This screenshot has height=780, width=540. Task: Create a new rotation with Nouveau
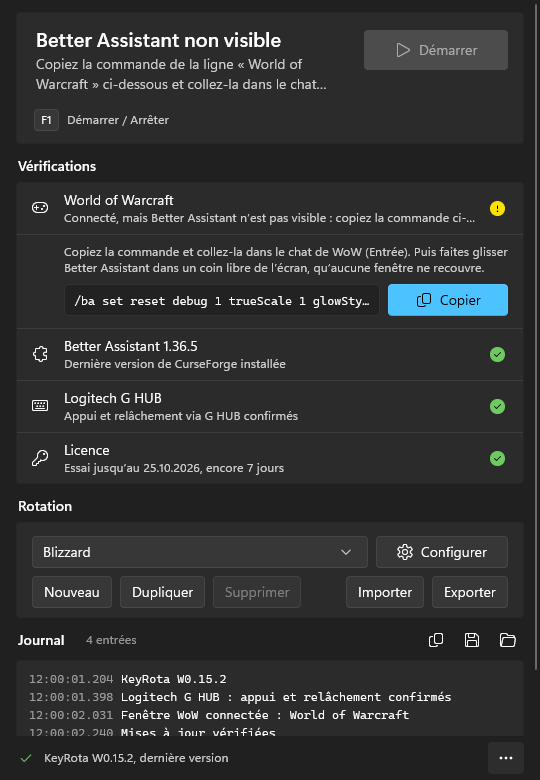coord(72,592)
